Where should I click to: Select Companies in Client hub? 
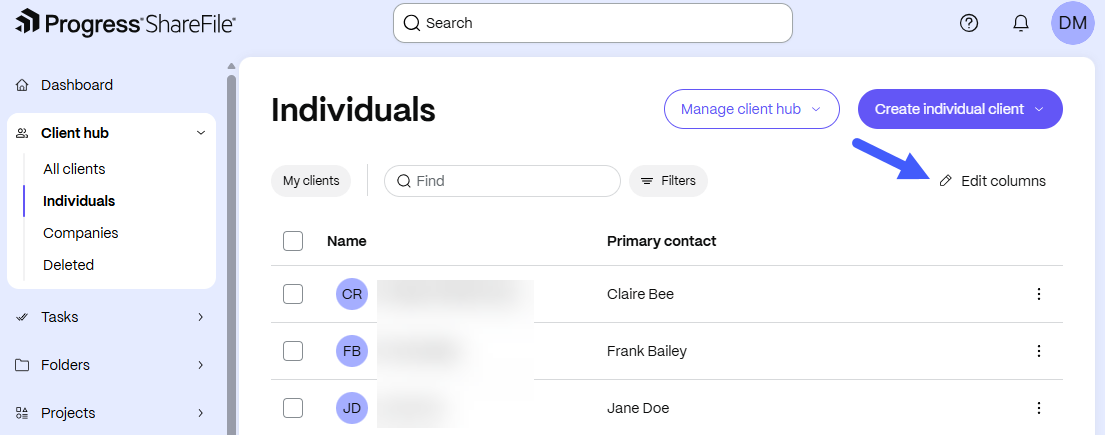pyautogui.click(x=80, y=233)
